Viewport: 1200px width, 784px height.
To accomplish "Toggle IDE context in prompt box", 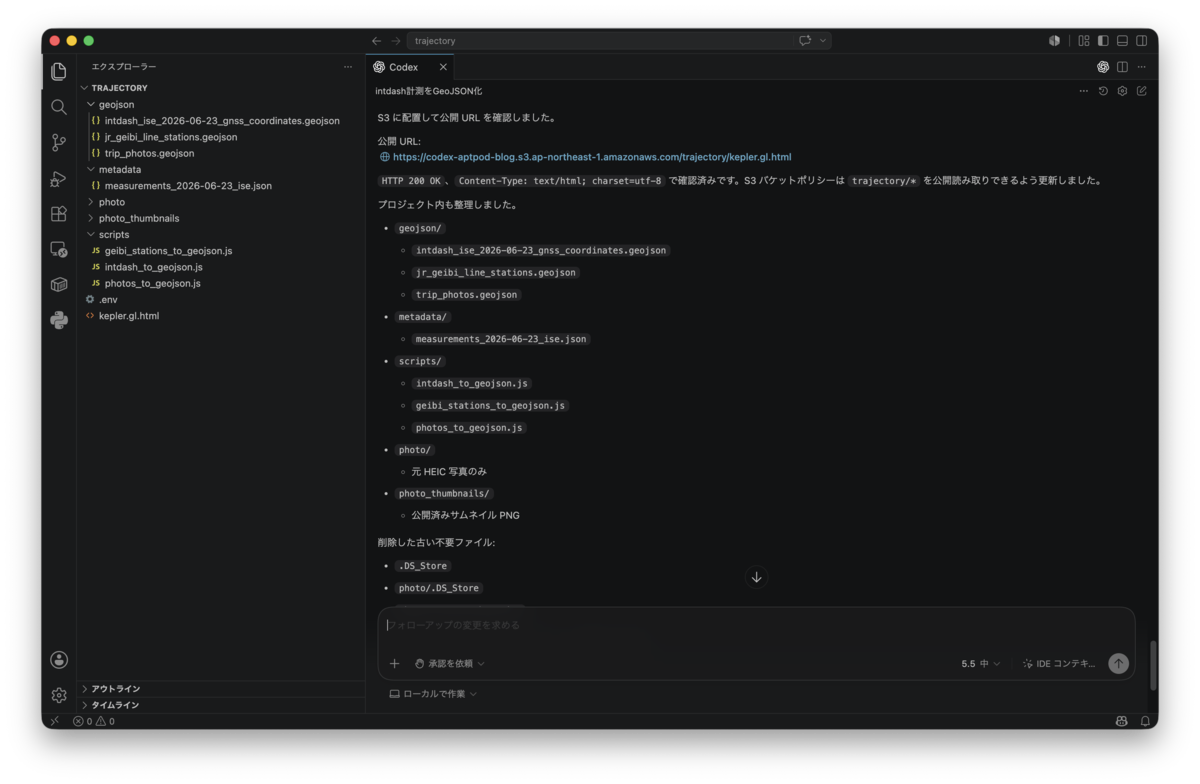I will click(x=1058, y=663).
